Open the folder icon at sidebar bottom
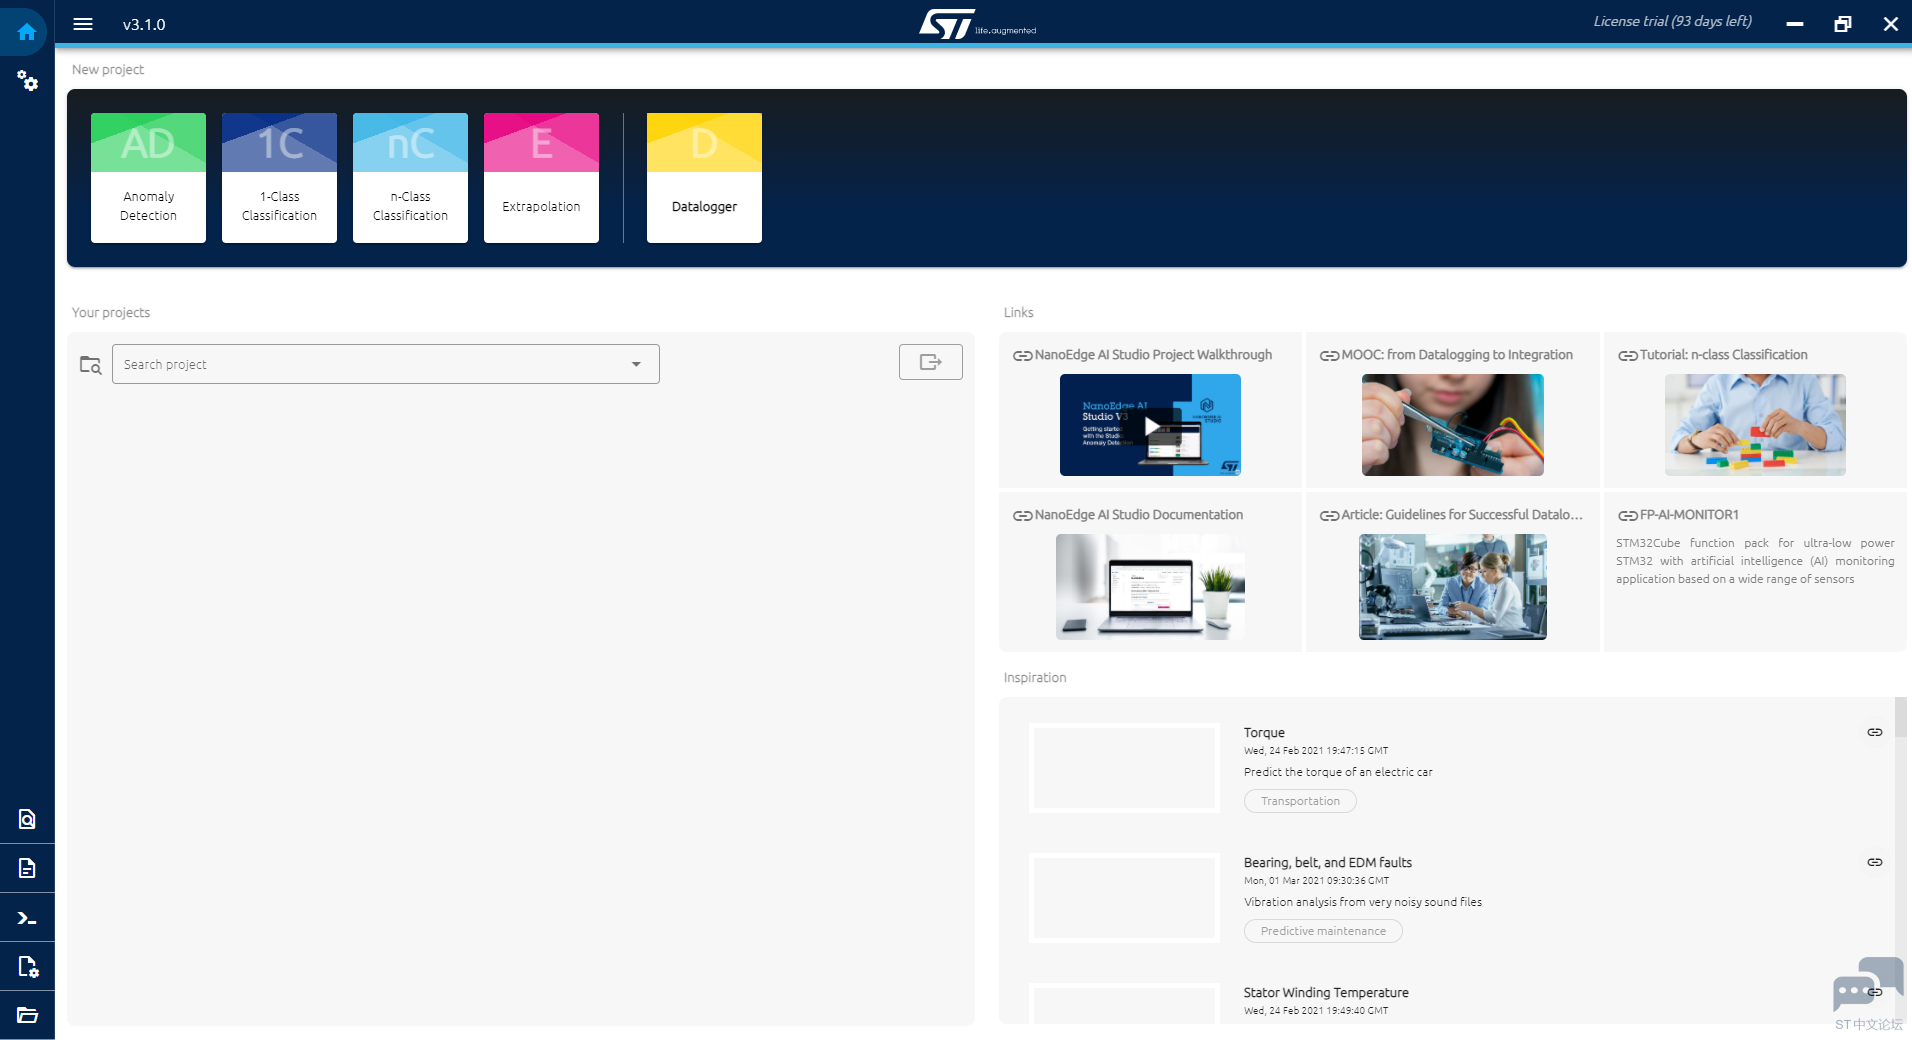Image resolution: width=1912 pixels, height=1040 pixels. [x=27, y=1015]
